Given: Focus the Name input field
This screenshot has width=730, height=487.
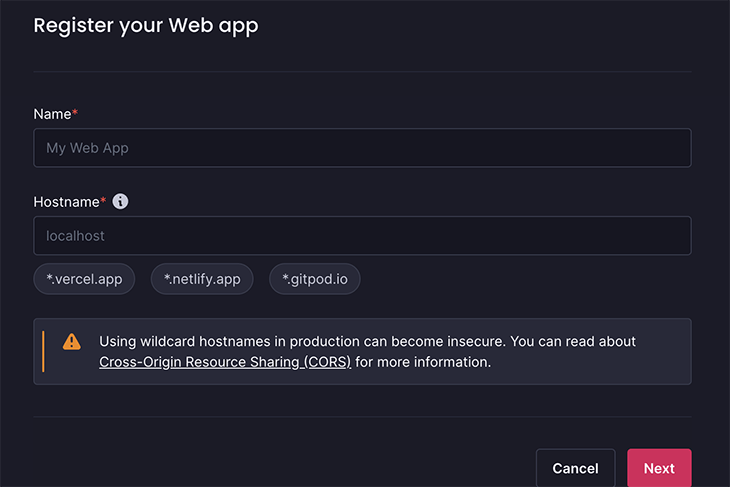Looking at the screenshot, I should pos(362,148).
